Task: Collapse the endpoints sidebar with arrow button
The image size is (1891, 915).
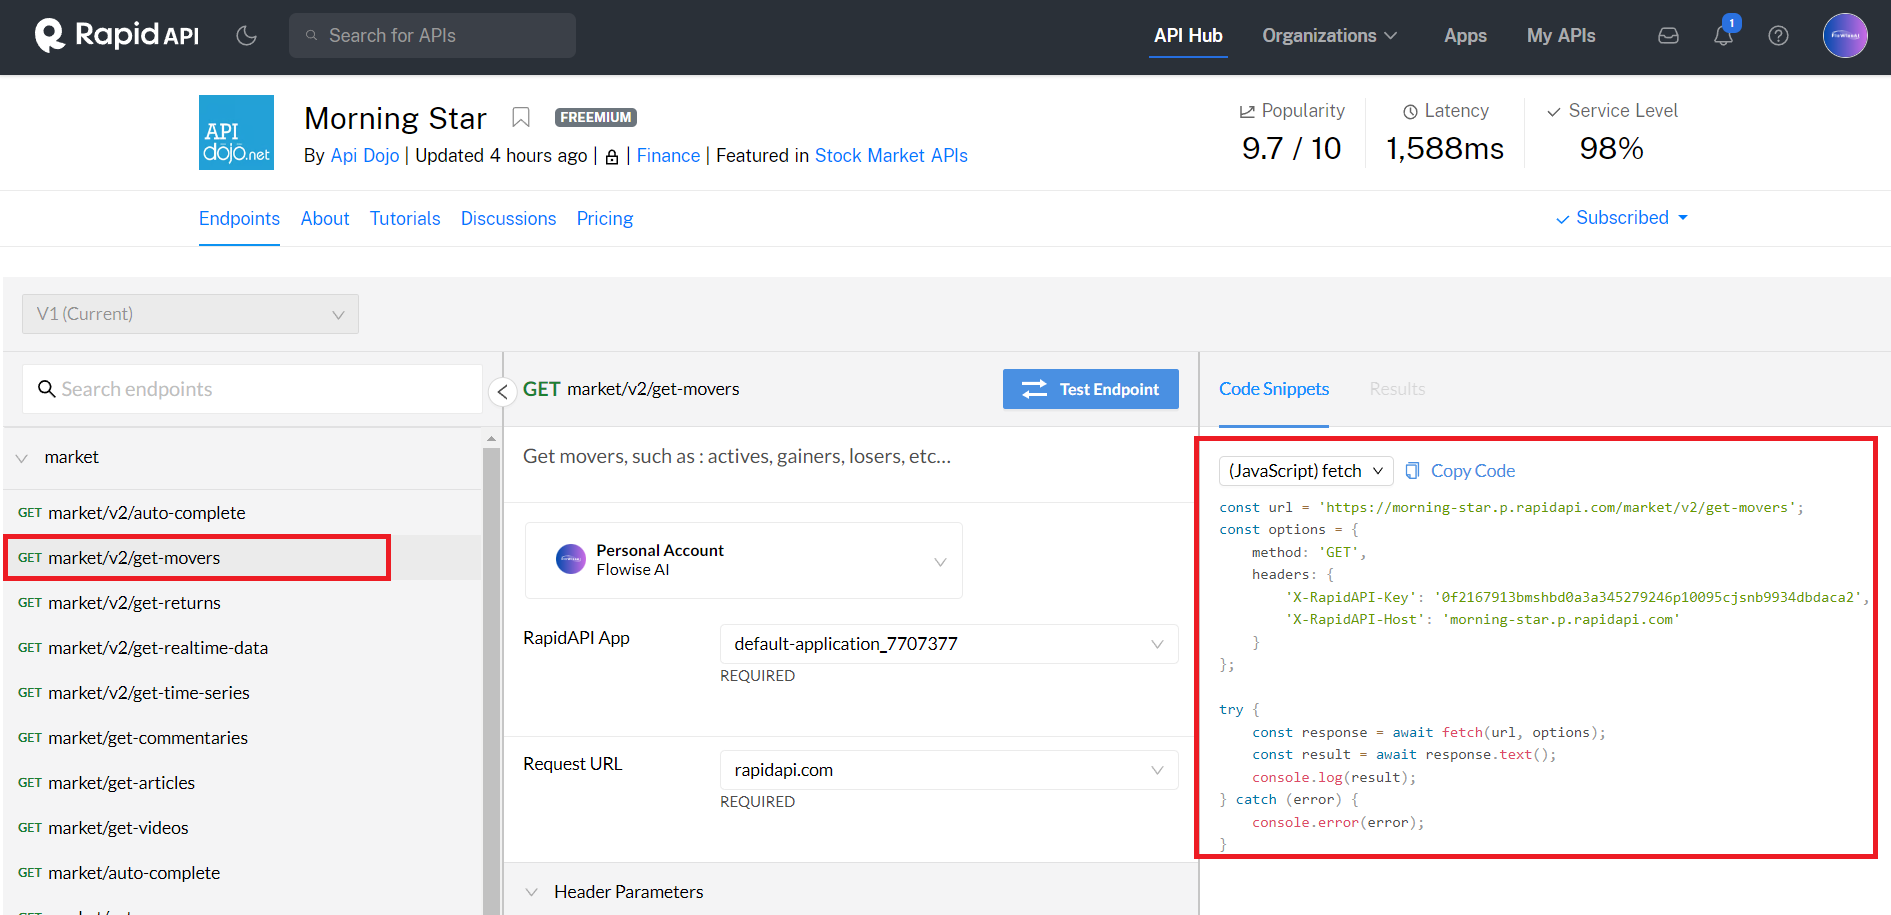Action: 503,391
